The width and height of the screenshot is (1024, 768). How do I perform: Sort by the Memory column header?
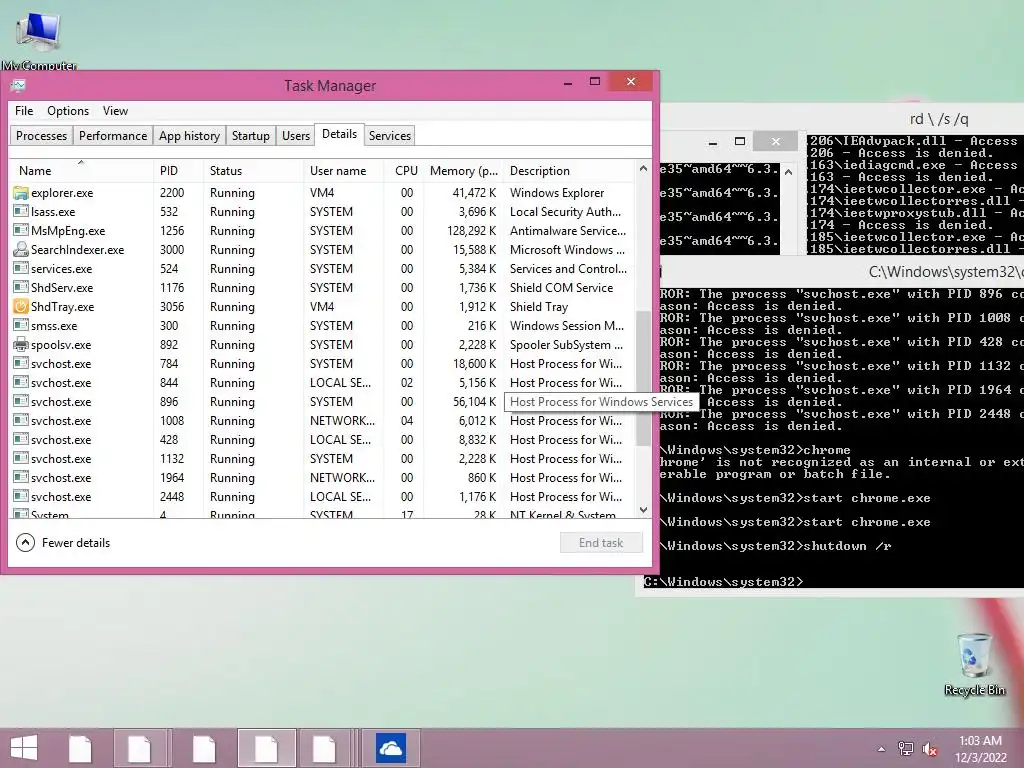coord(464,170)
